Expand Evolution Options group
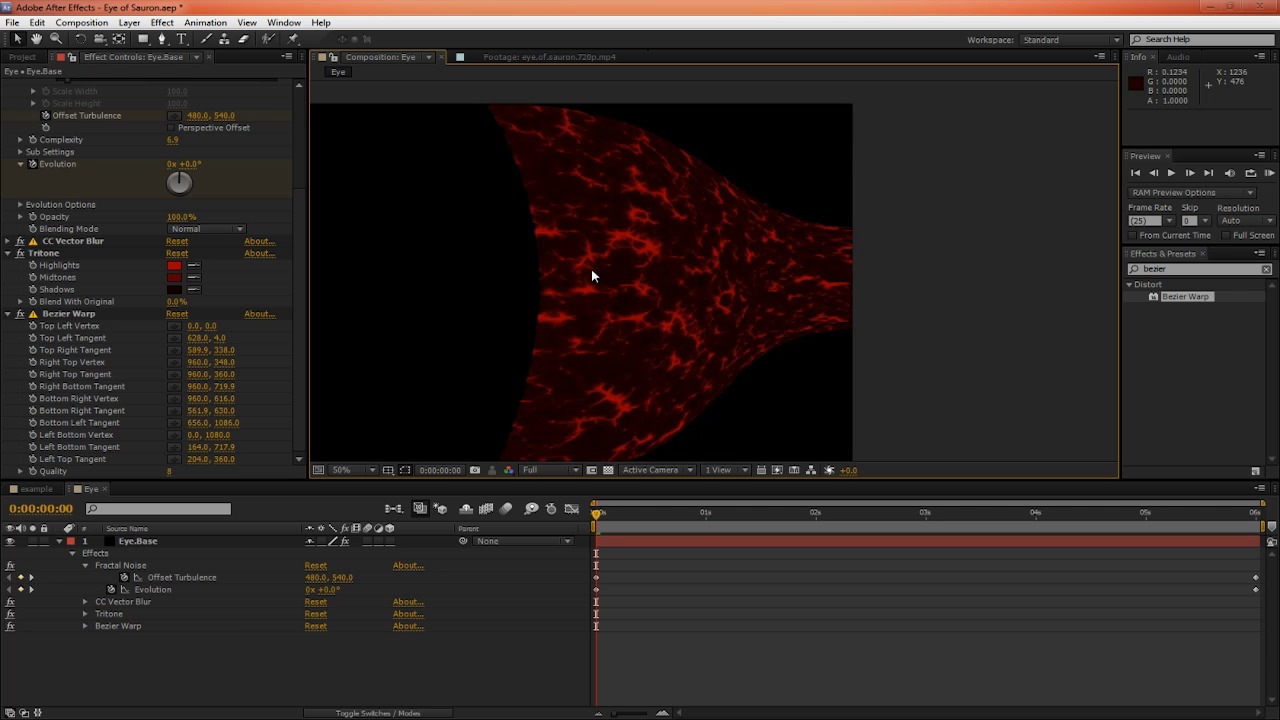 20,204
